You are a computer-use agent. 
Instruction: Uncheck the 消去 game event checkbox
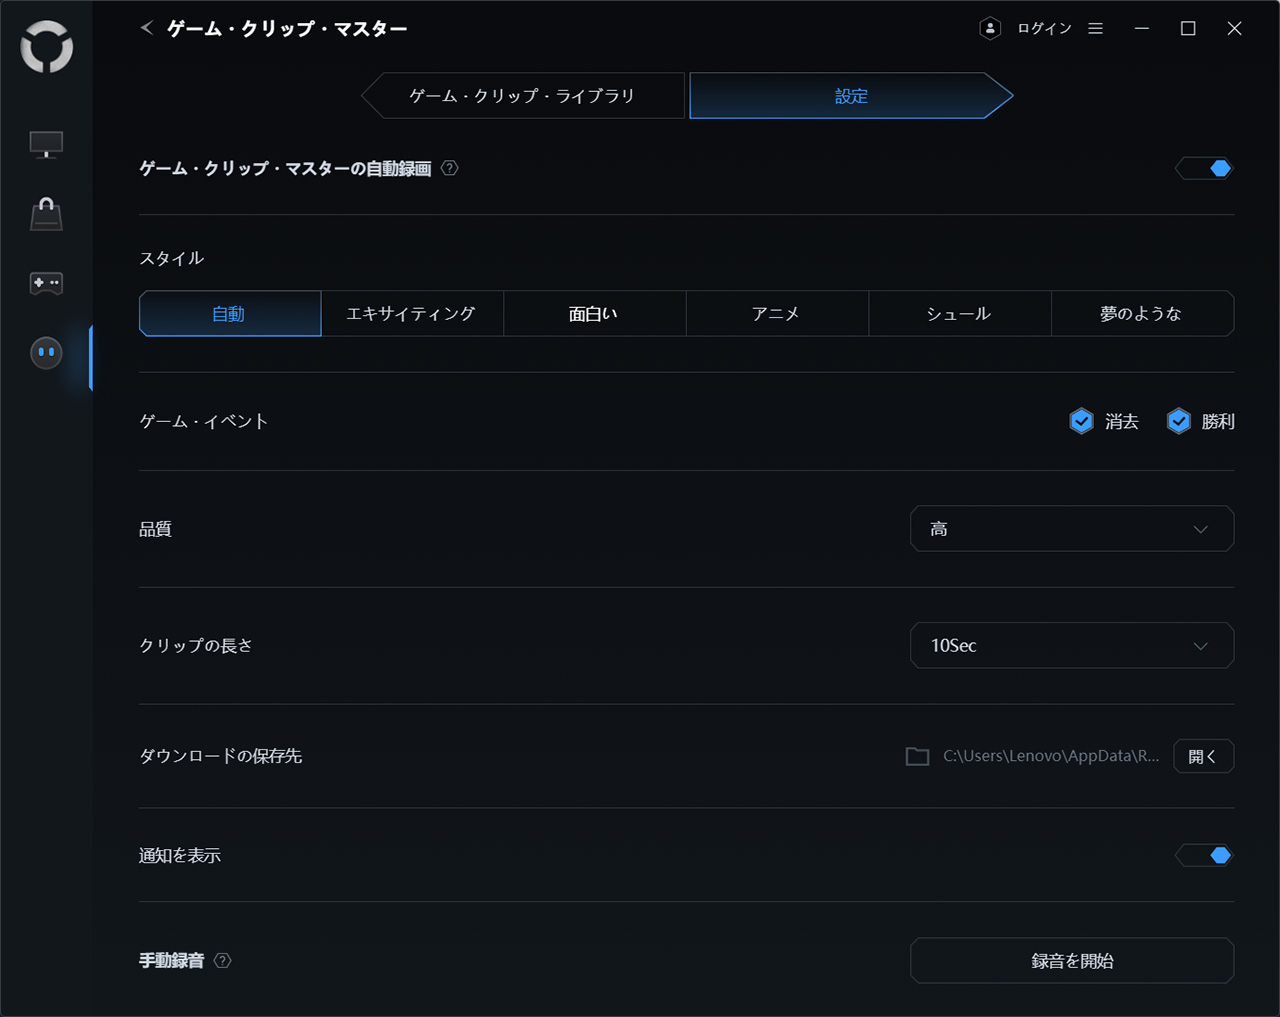tap(1081, 421)
